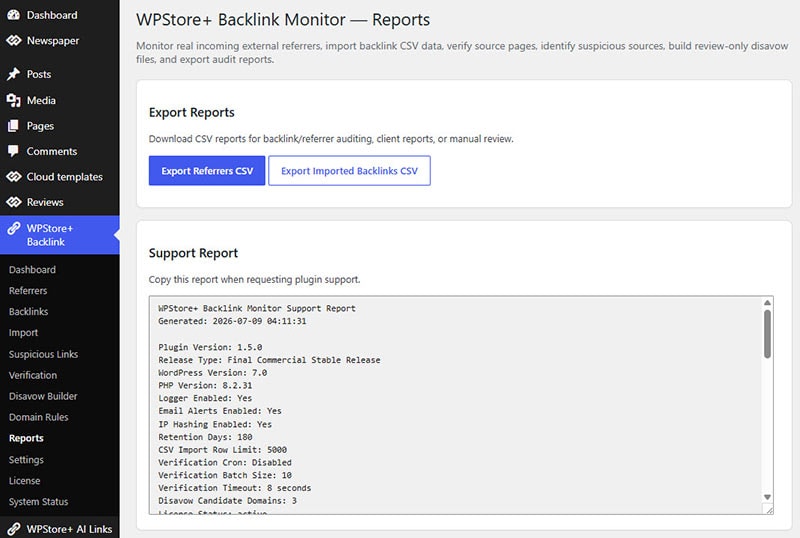This screenshot has width=800, height=538.
Task: Select the Reports submenu item
Action: point(26,438)
